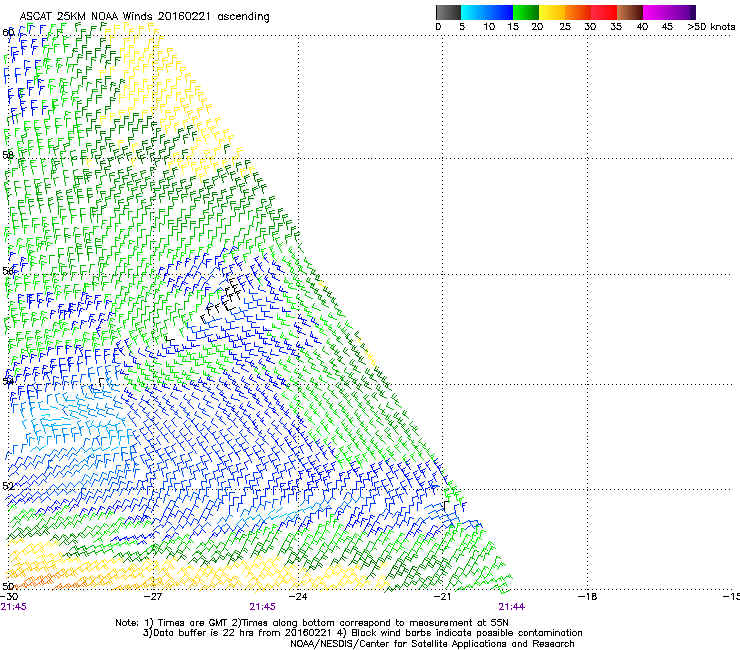The image size is (740, 650).
Task: Click the latitude label 58
Action: click(x=8, y=155)
